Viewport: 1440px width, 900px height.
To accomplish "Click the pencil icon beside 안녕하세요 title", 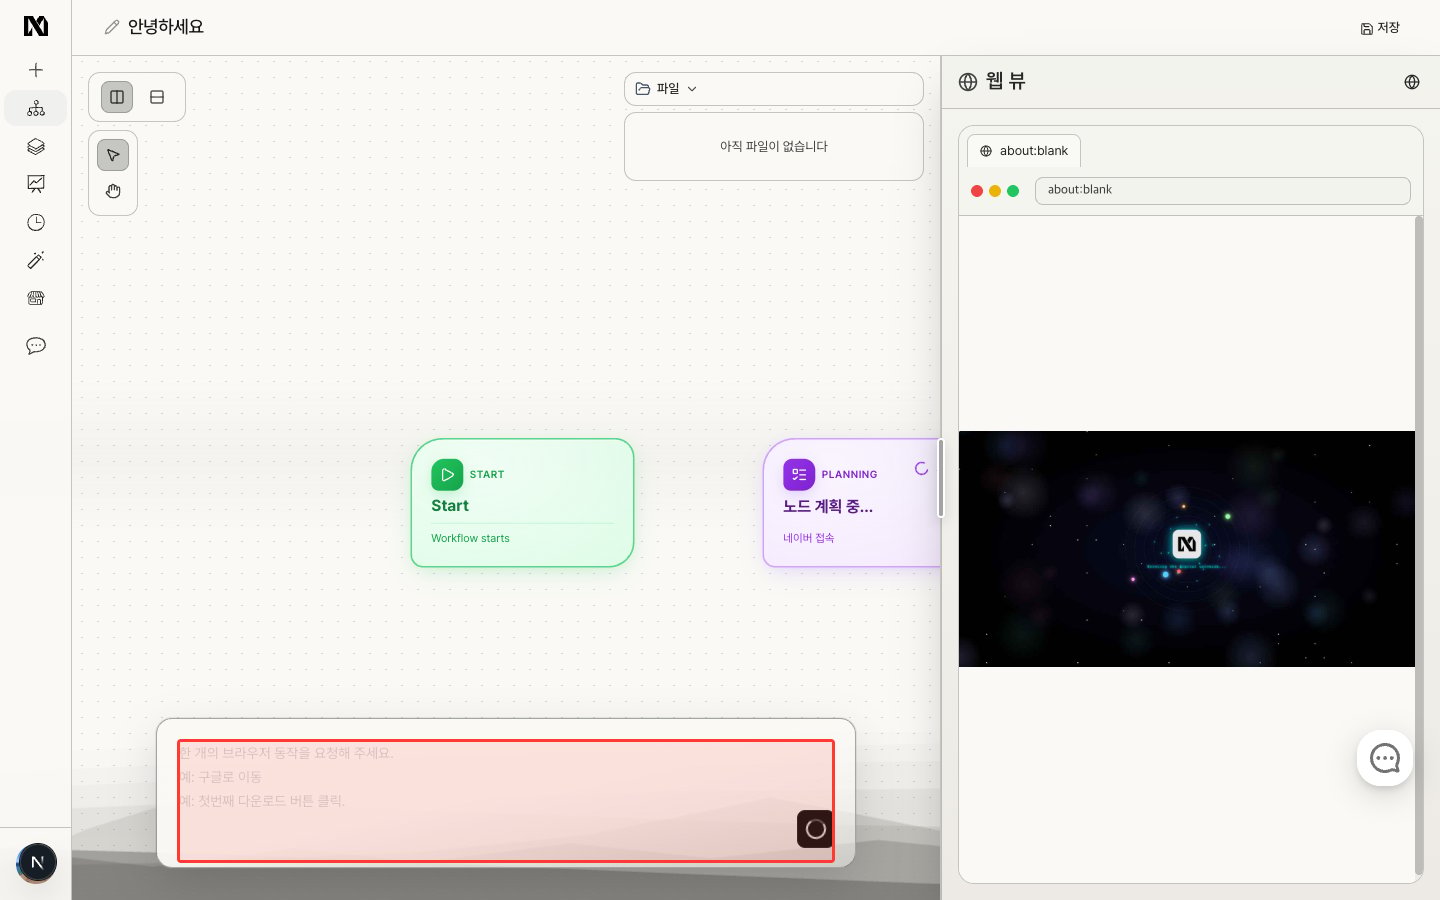I will click(112, 27).
